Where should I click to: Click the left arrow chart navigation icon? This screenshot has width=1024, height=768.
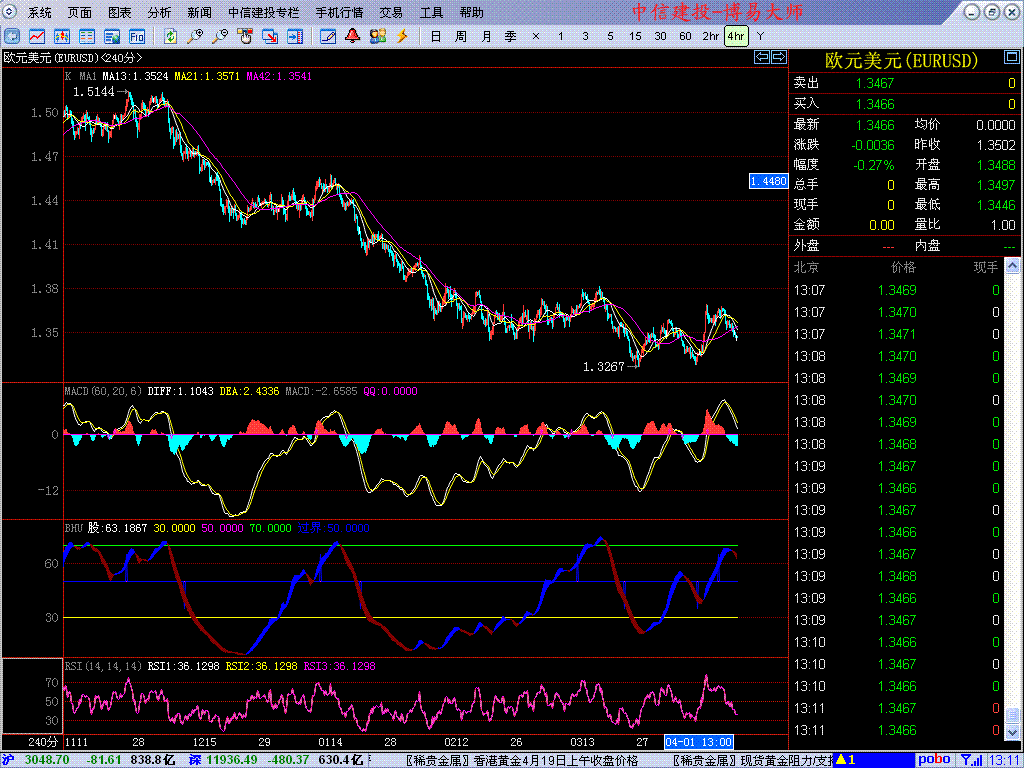pyautogui.click(x=762, y=57)
